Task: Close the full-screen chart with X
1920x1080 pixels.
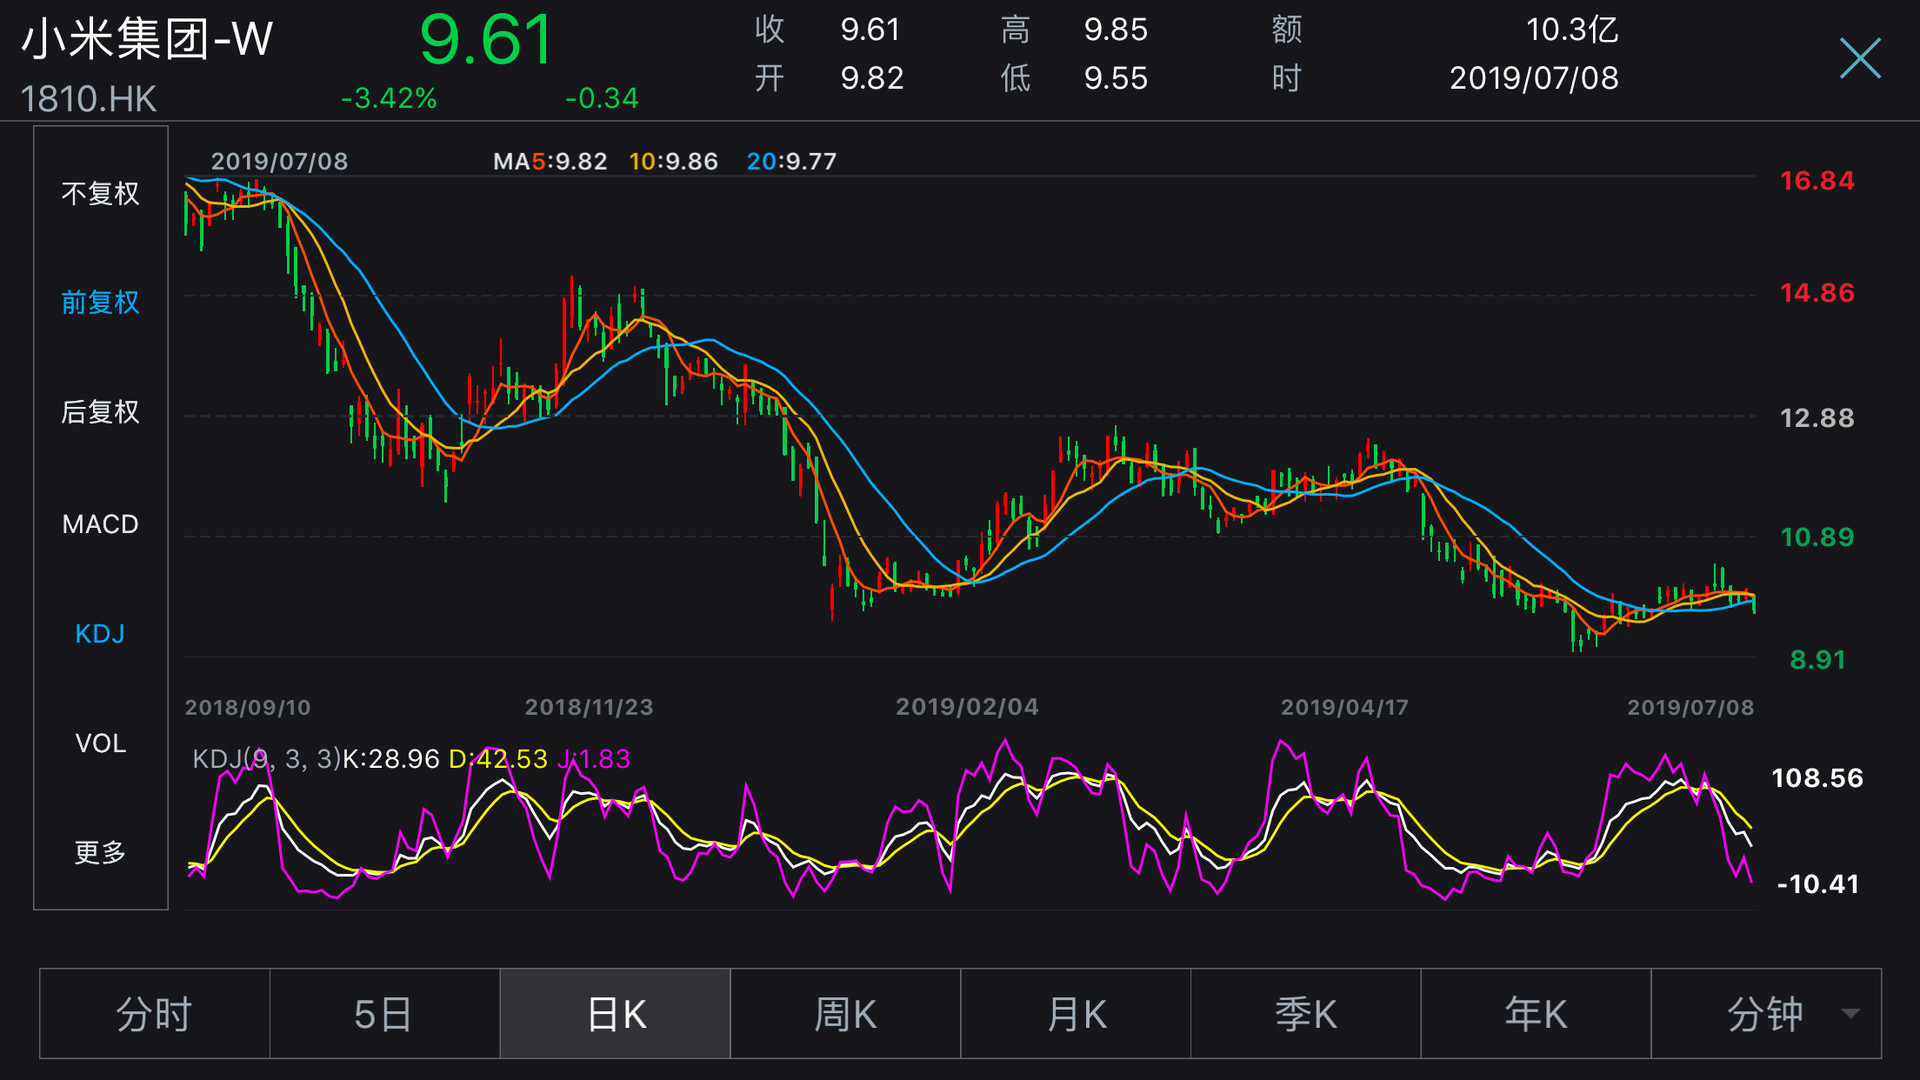Action: coord(1859,58)
